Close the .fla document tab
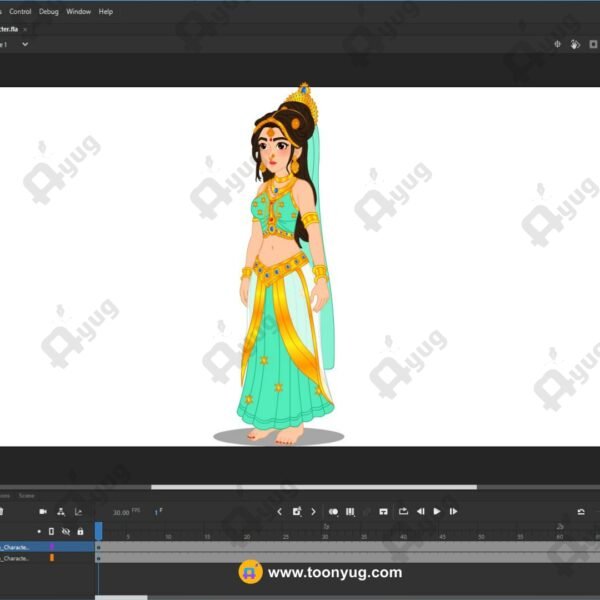 25,29
